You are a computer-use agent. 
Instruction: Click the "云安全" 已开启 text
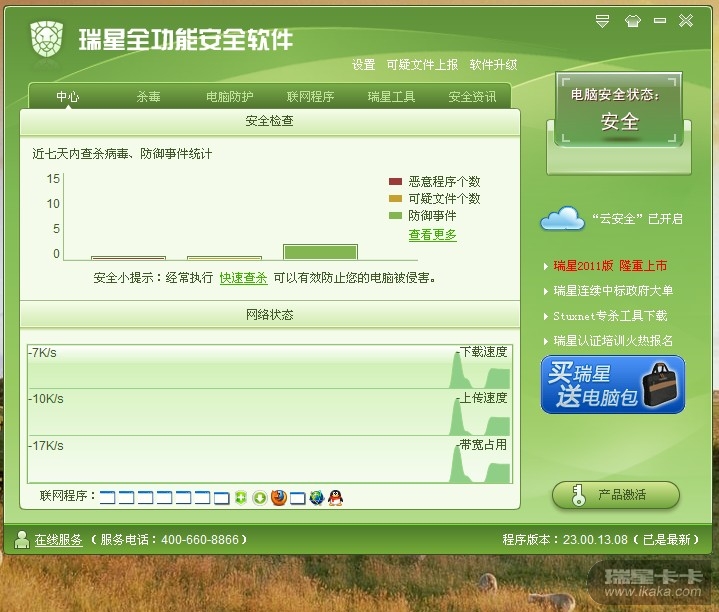point(637,219)
